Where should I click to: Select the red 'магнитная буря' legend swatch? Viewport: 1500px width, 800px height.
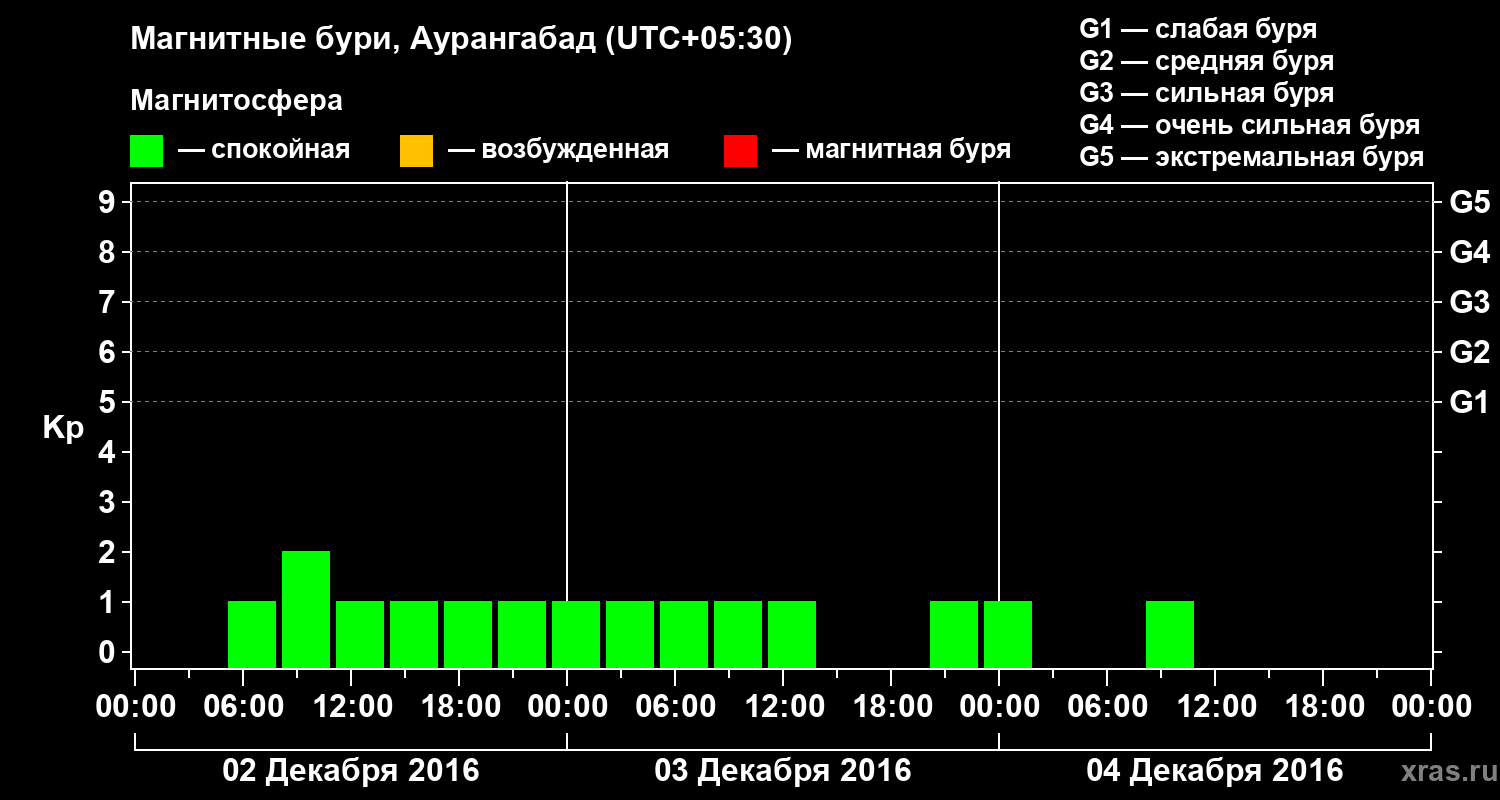740,151
